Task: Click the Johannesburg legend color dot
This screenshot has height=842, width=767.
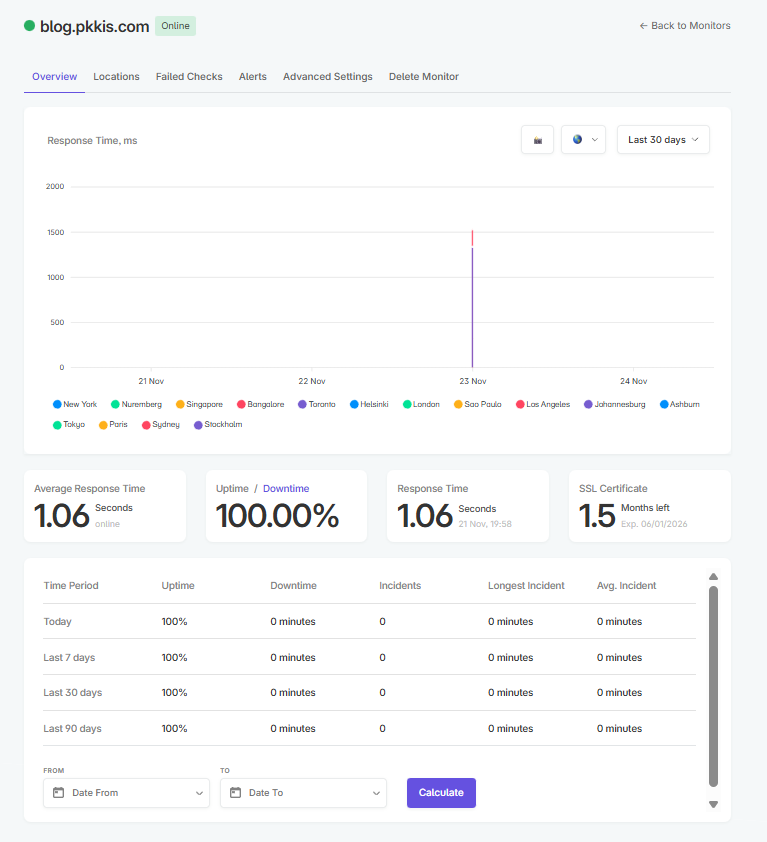Action: pyautogui.click(x=588, y=405)
